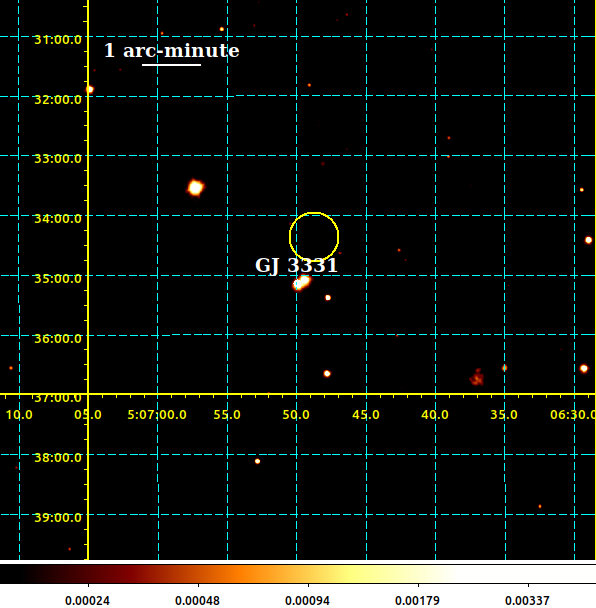Click the bright source on the yellow axis near 32:00
The width and height of the screenshot is (596, 608).
pos(90,90)
